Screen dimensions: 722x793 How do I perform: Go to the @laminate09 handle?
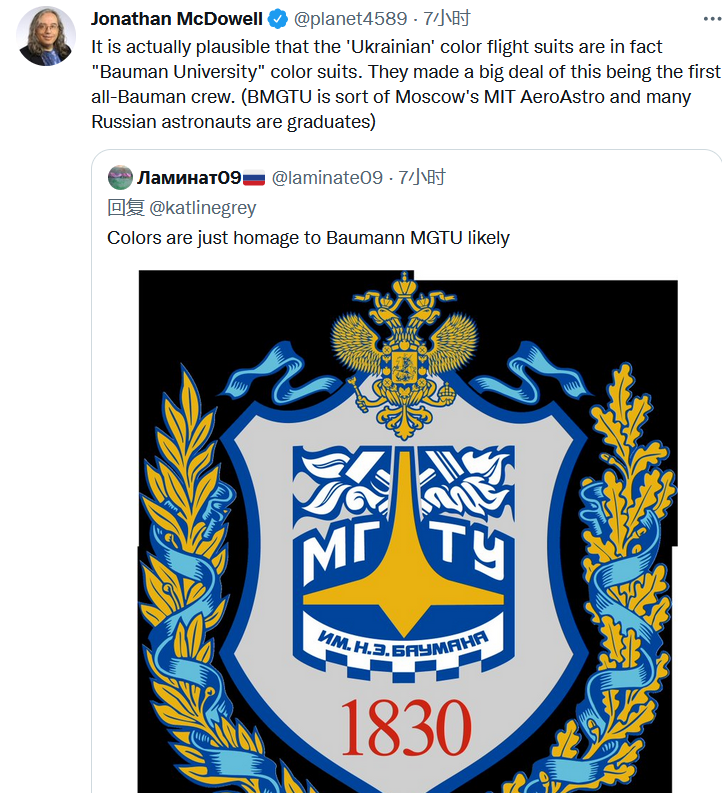tap(328, 178)
